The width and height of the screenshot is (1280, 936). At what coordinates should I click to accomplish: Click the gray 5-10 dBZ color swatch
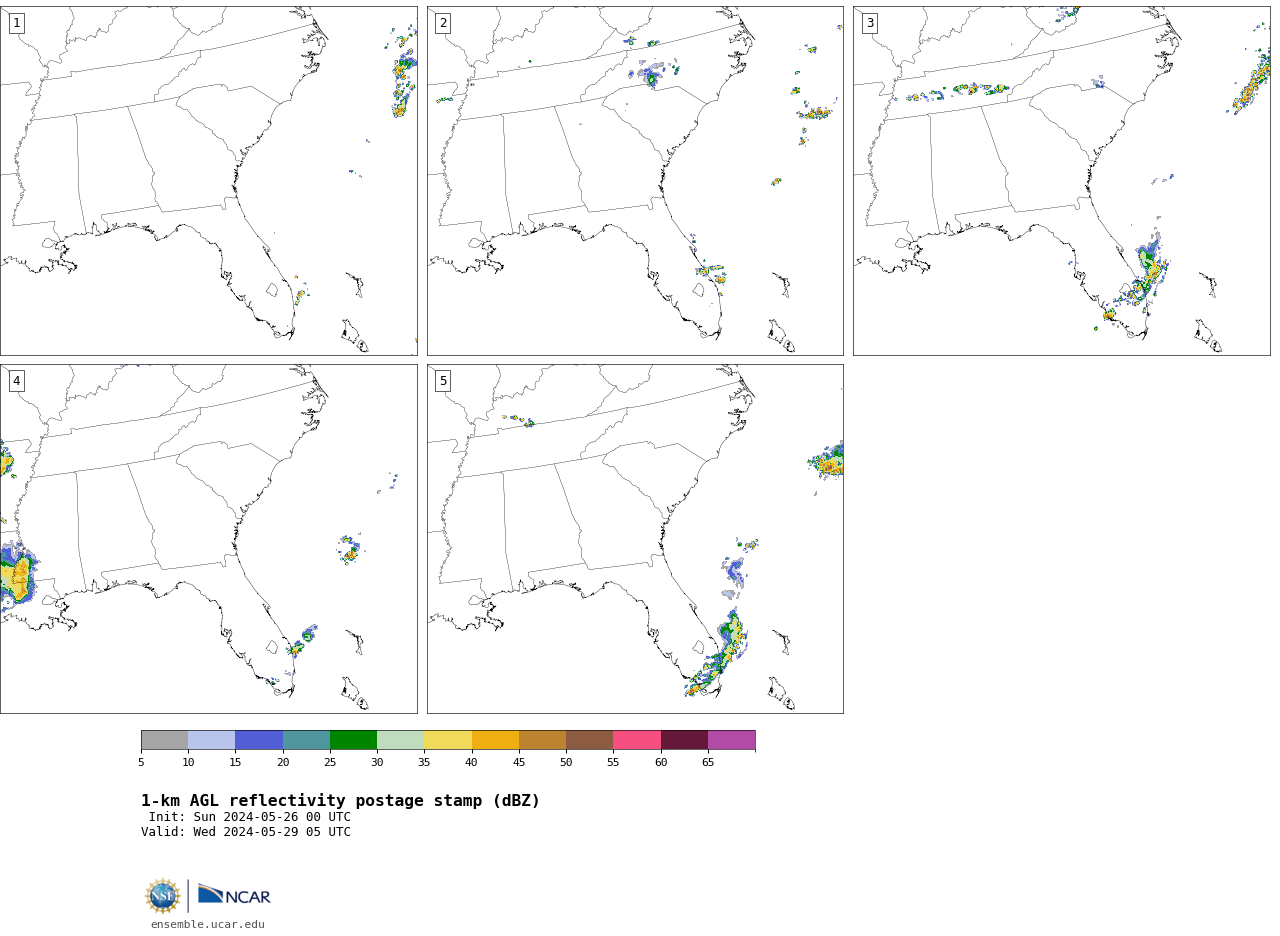pos(164,740)
